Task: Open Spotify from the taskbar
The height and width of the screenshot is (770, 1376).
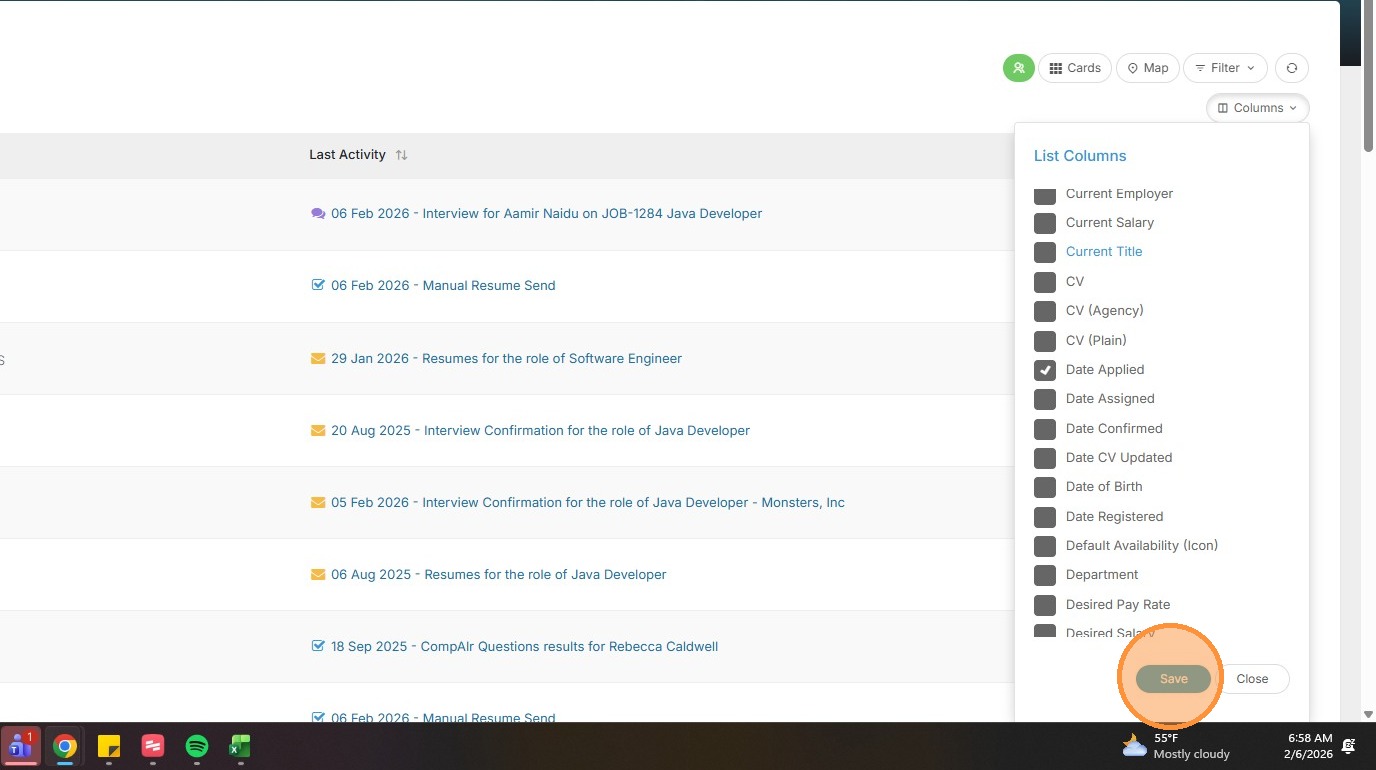Action: tap(197, 746)
